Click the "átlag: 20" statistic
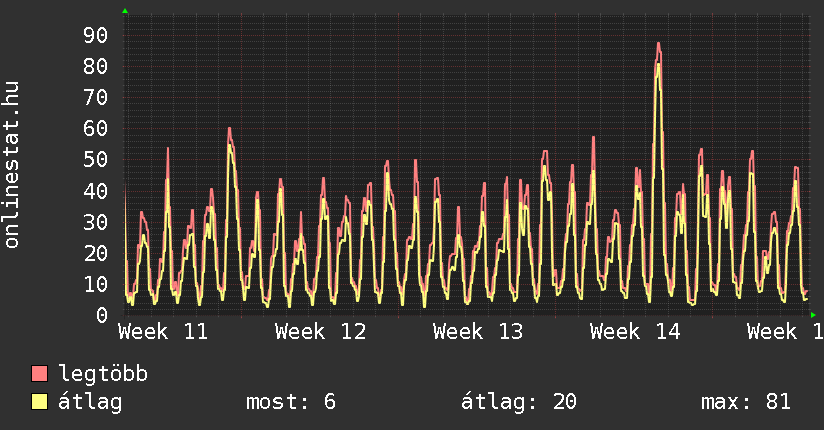824x430 pixels. [x=518, y=402]
